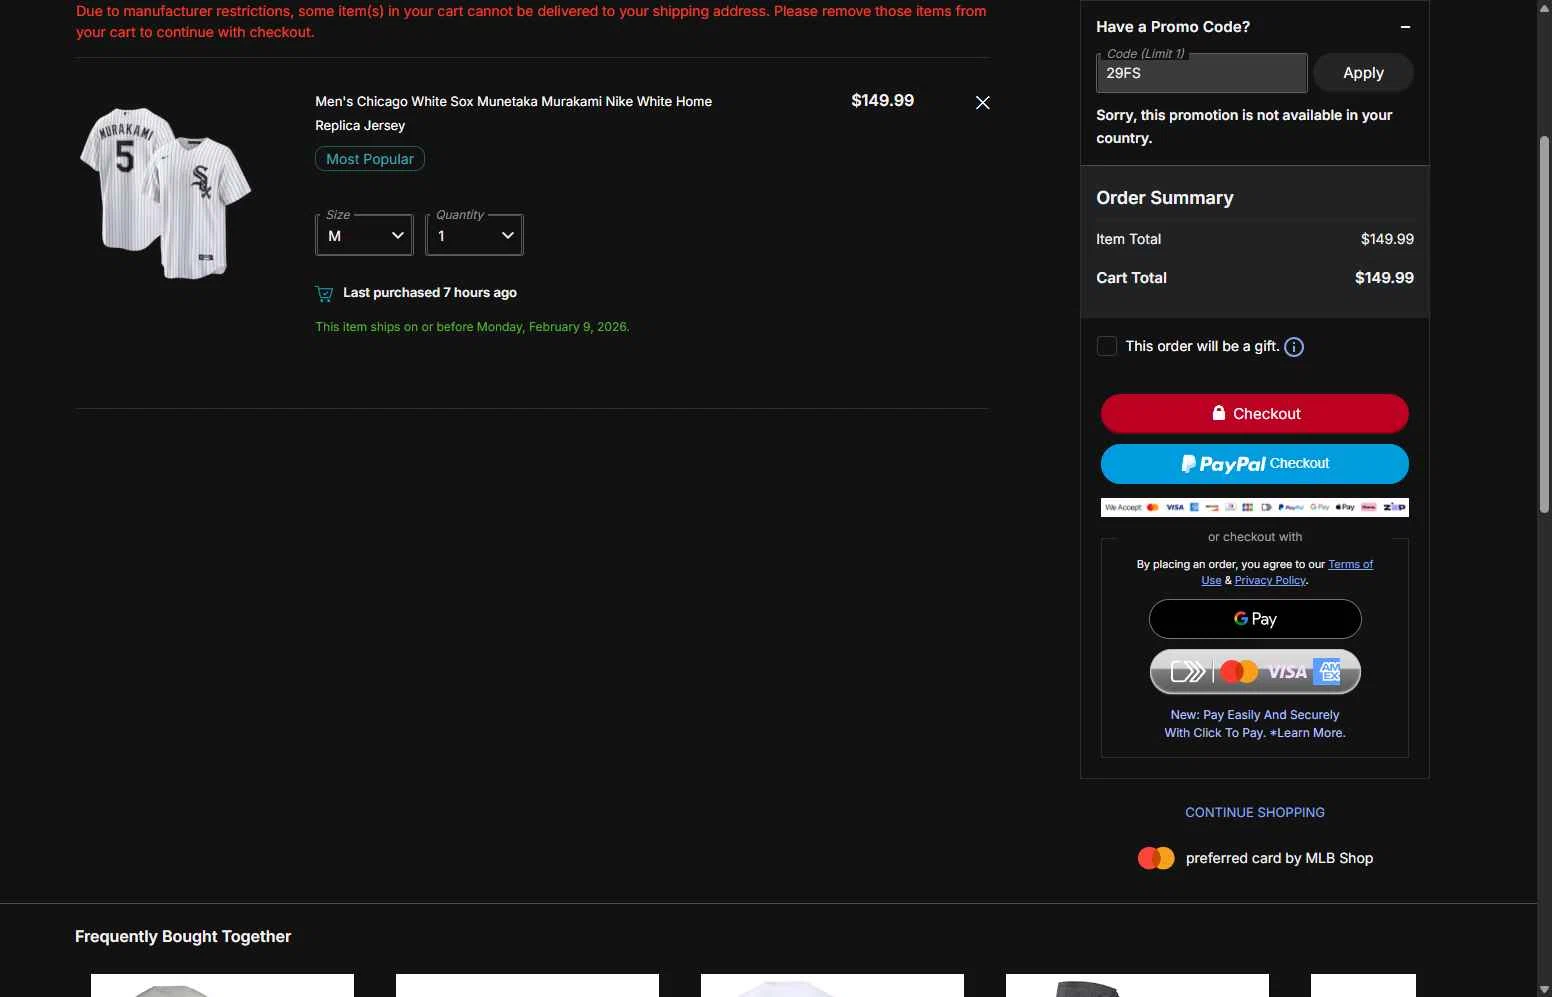Screen dimensions: 1552x997
Task: Click the Learn More Click To Pay text
Action: point(1310,733)
